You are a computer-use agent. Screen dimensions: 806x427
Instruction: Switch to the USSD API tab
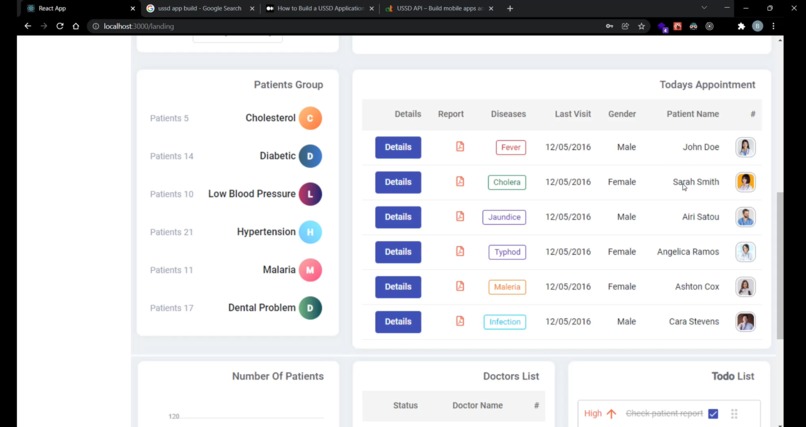tap(440, 8)
